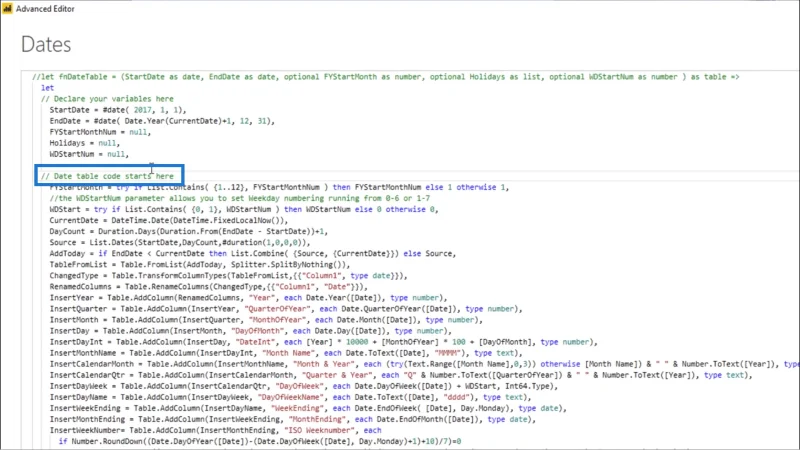Click the commented fnDateTable function line
Viewport: 800px width, 450px height.
[x=386, y=77]
